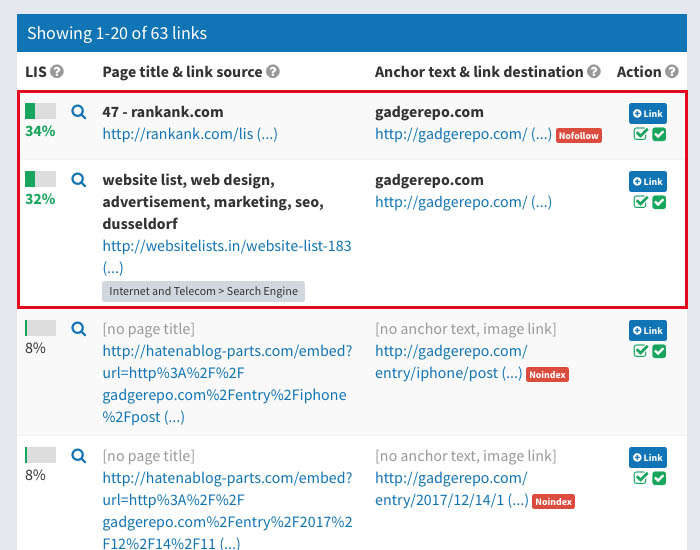Click the Link button for rankank.com row
The width and height of the screenshot is (700, 550).
click(648, 113)
